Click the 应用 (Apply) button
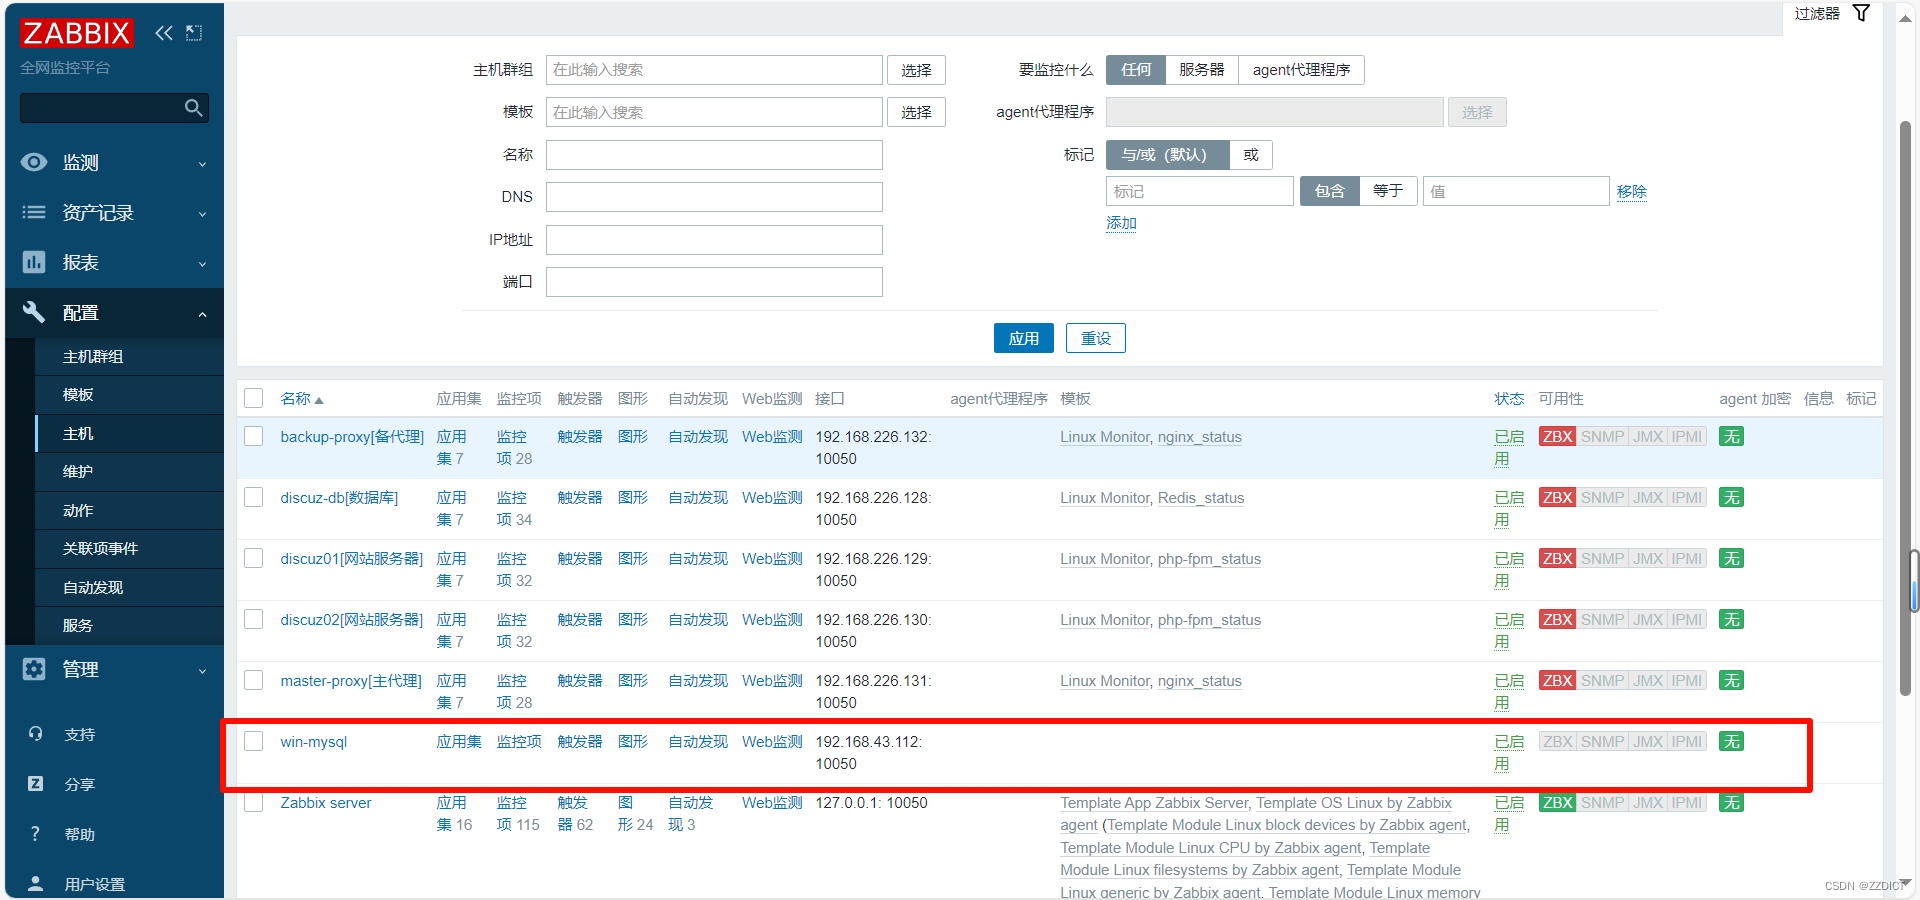The image size is (1920, 900). tap(1023, 337)
